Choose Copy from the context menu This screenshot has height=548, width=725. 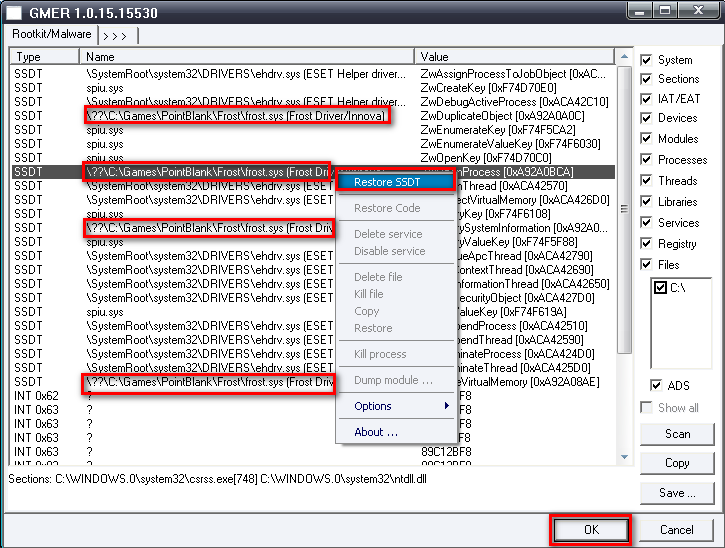tap(396, 311)
